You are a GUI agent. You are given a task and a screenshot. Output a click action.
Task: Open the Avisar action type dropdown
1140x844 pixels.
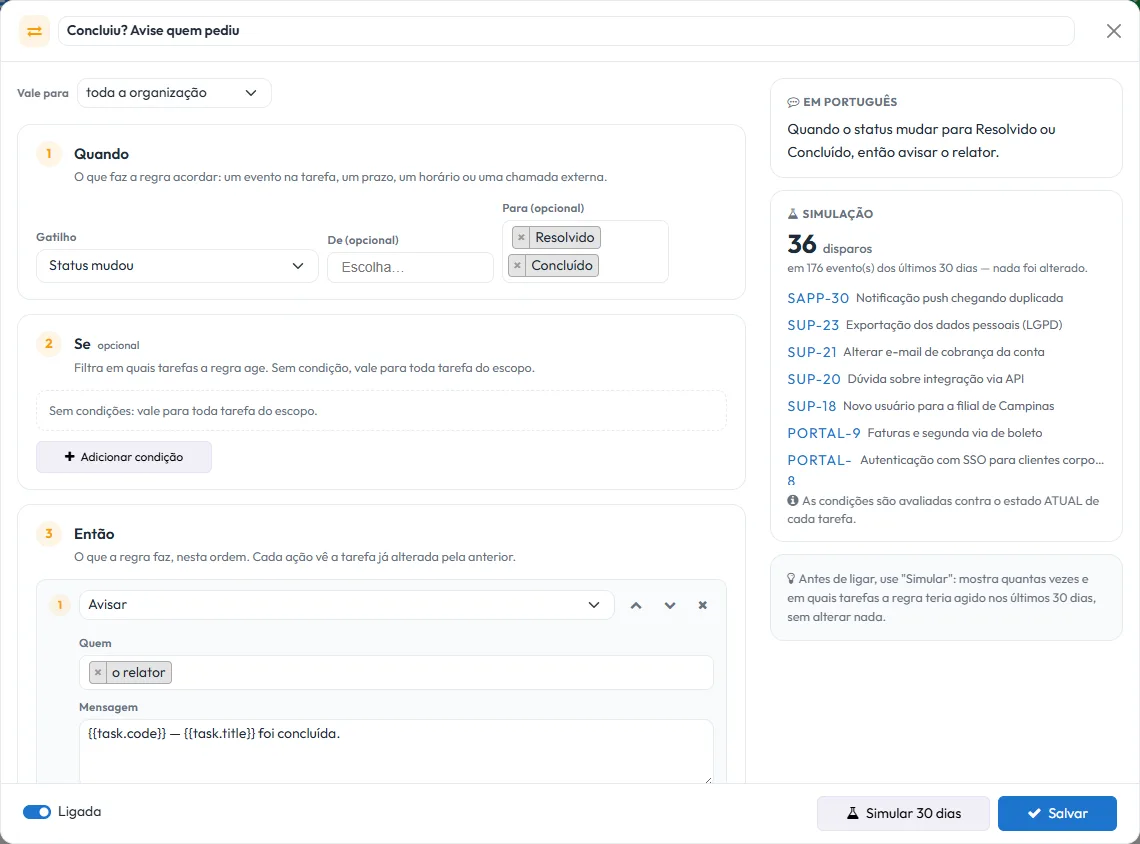tap(346, 605)
